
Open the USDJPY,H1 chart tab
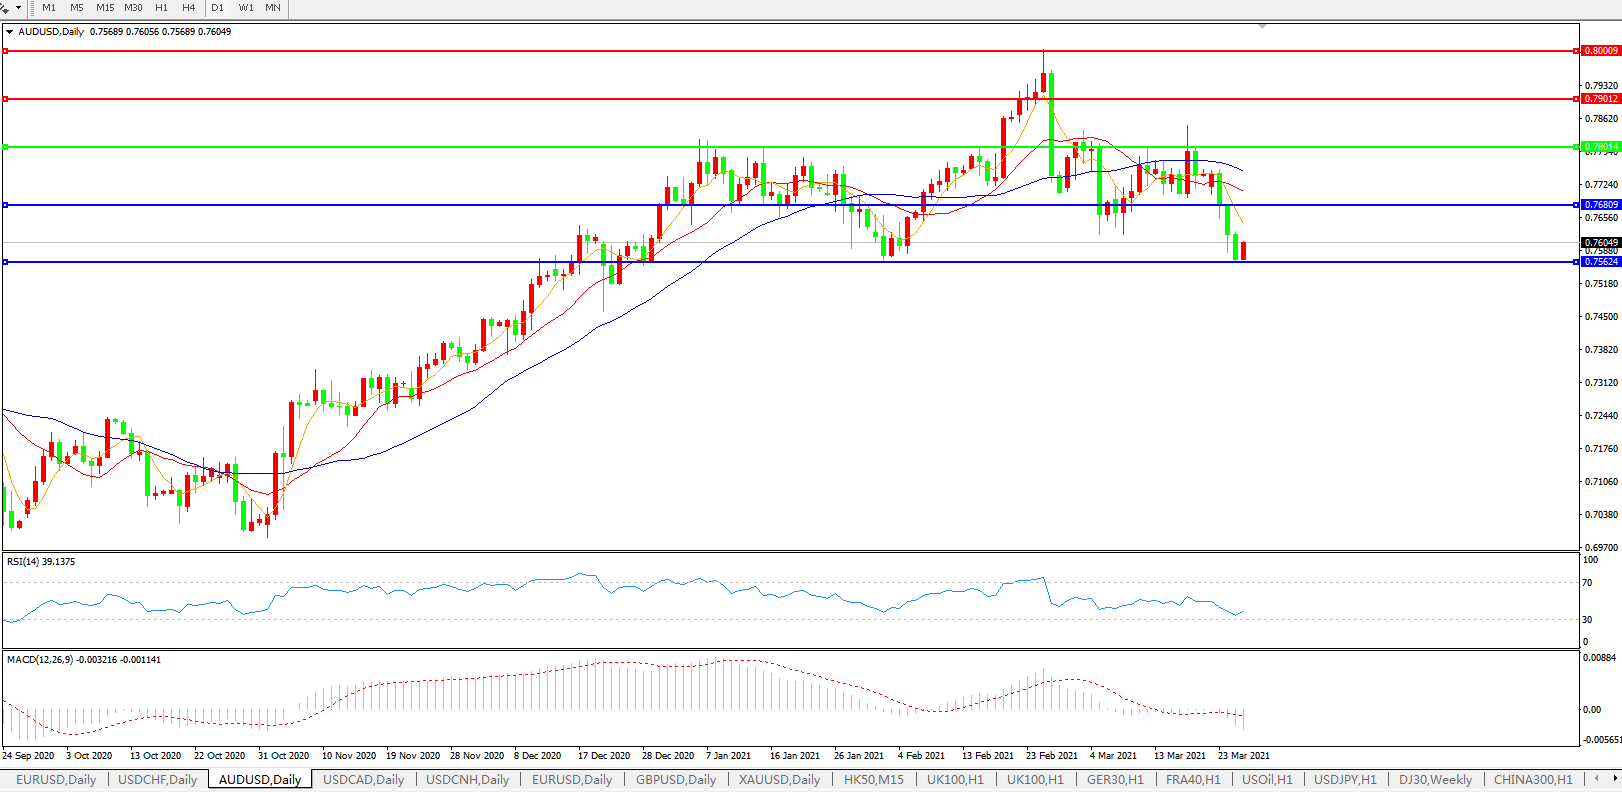click(x=1345, y=780)
